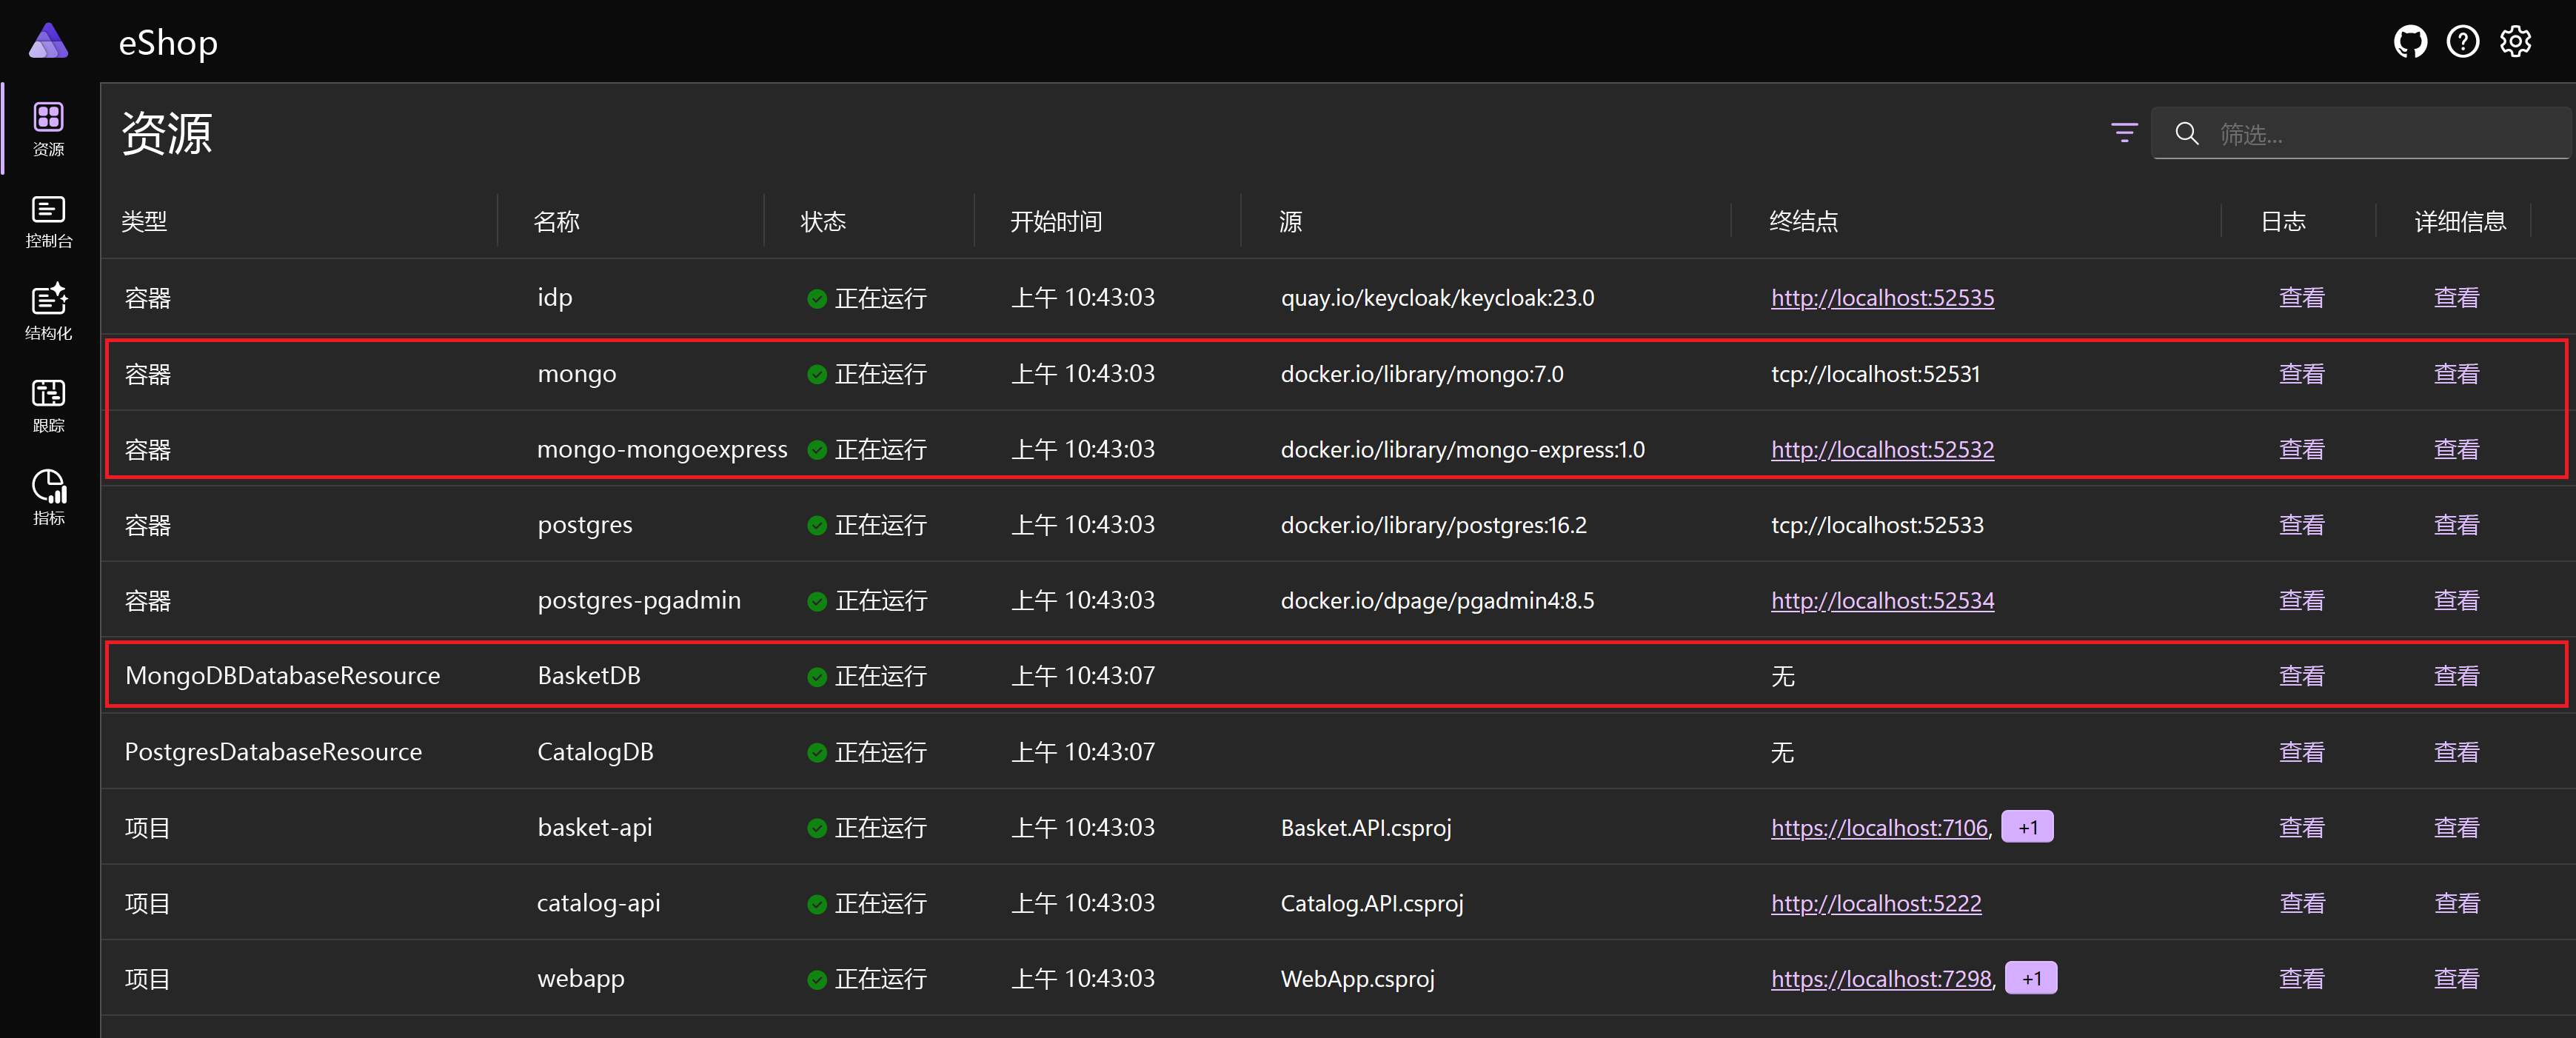The height and width of the screenshot is (1038, 2576).
Task: Open mongo-mongoexpress endpoint localhost:52532
Action: click(x=1882, y=450)
